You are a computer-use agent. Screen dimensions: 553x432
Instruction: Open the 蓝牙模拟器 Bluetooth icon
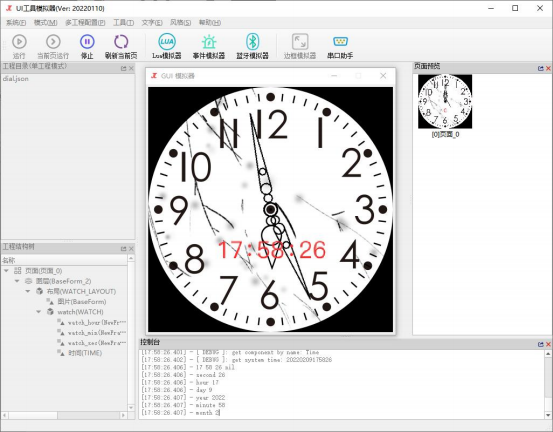pyautogui.click(x=253, y=42)
